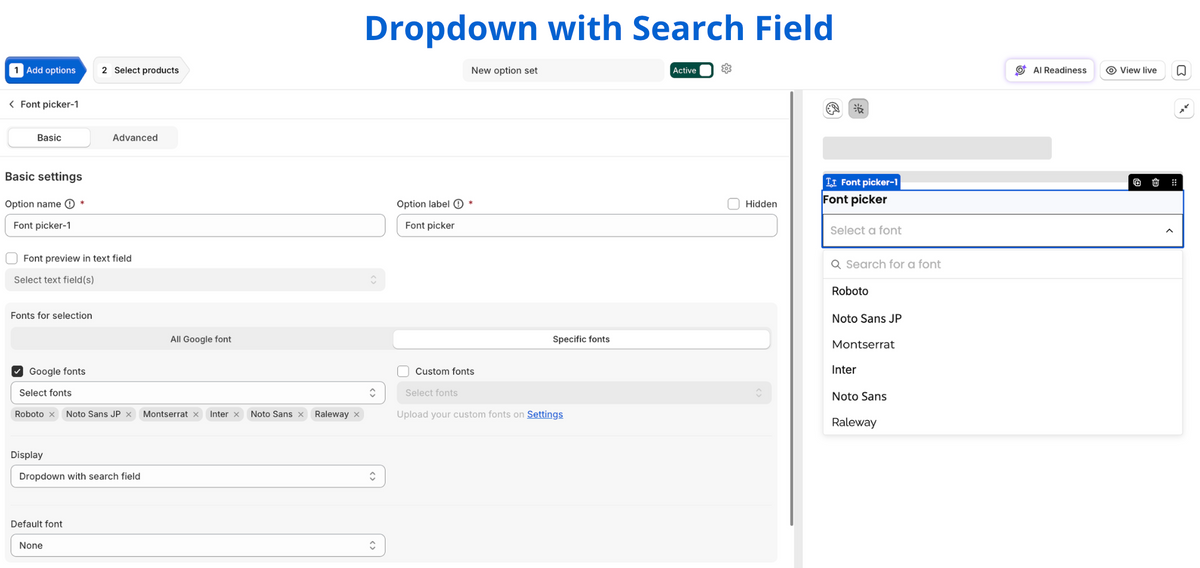Click the Option name input field

coord(195,226)
